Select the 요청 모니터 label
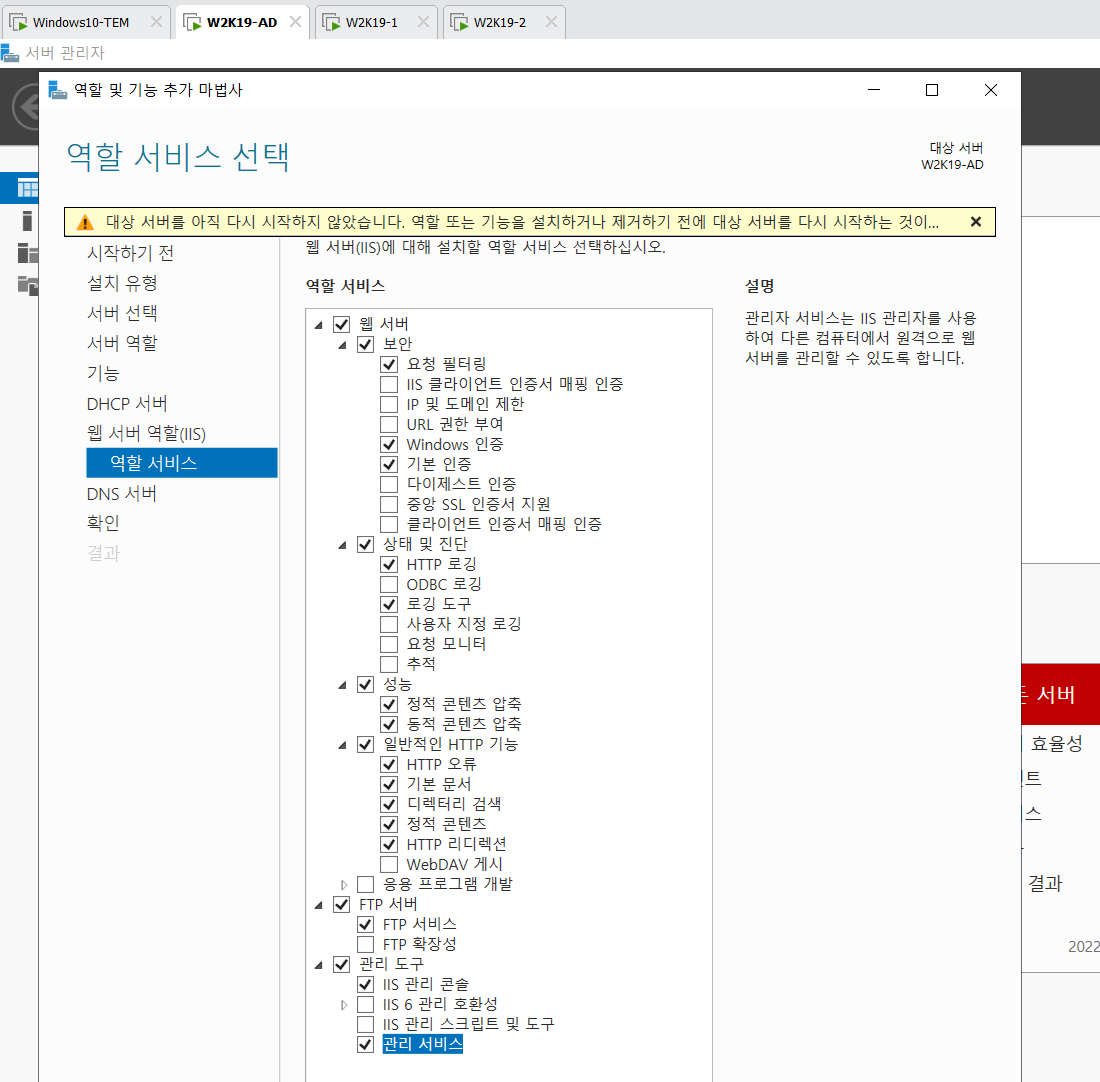This screenshot has width=1100, height=1082. point(446,644)
